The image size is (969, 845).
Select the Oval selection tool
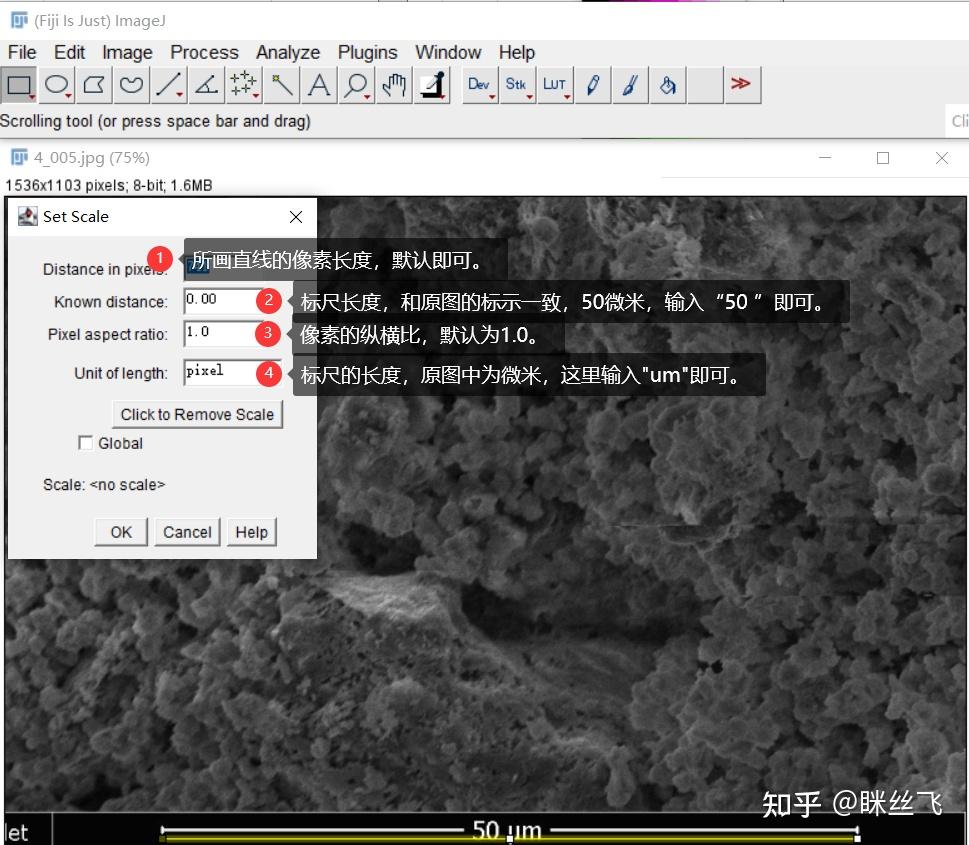57,85
